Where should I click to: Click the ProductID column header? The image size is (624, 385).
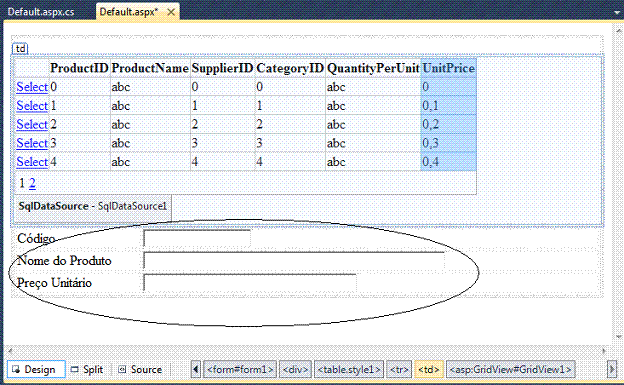79,68
